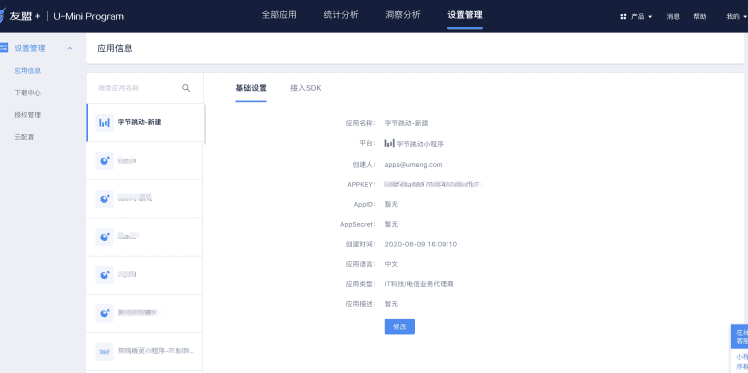
Task: Open the 帮助 link
Action: click(x=700, y=16)
